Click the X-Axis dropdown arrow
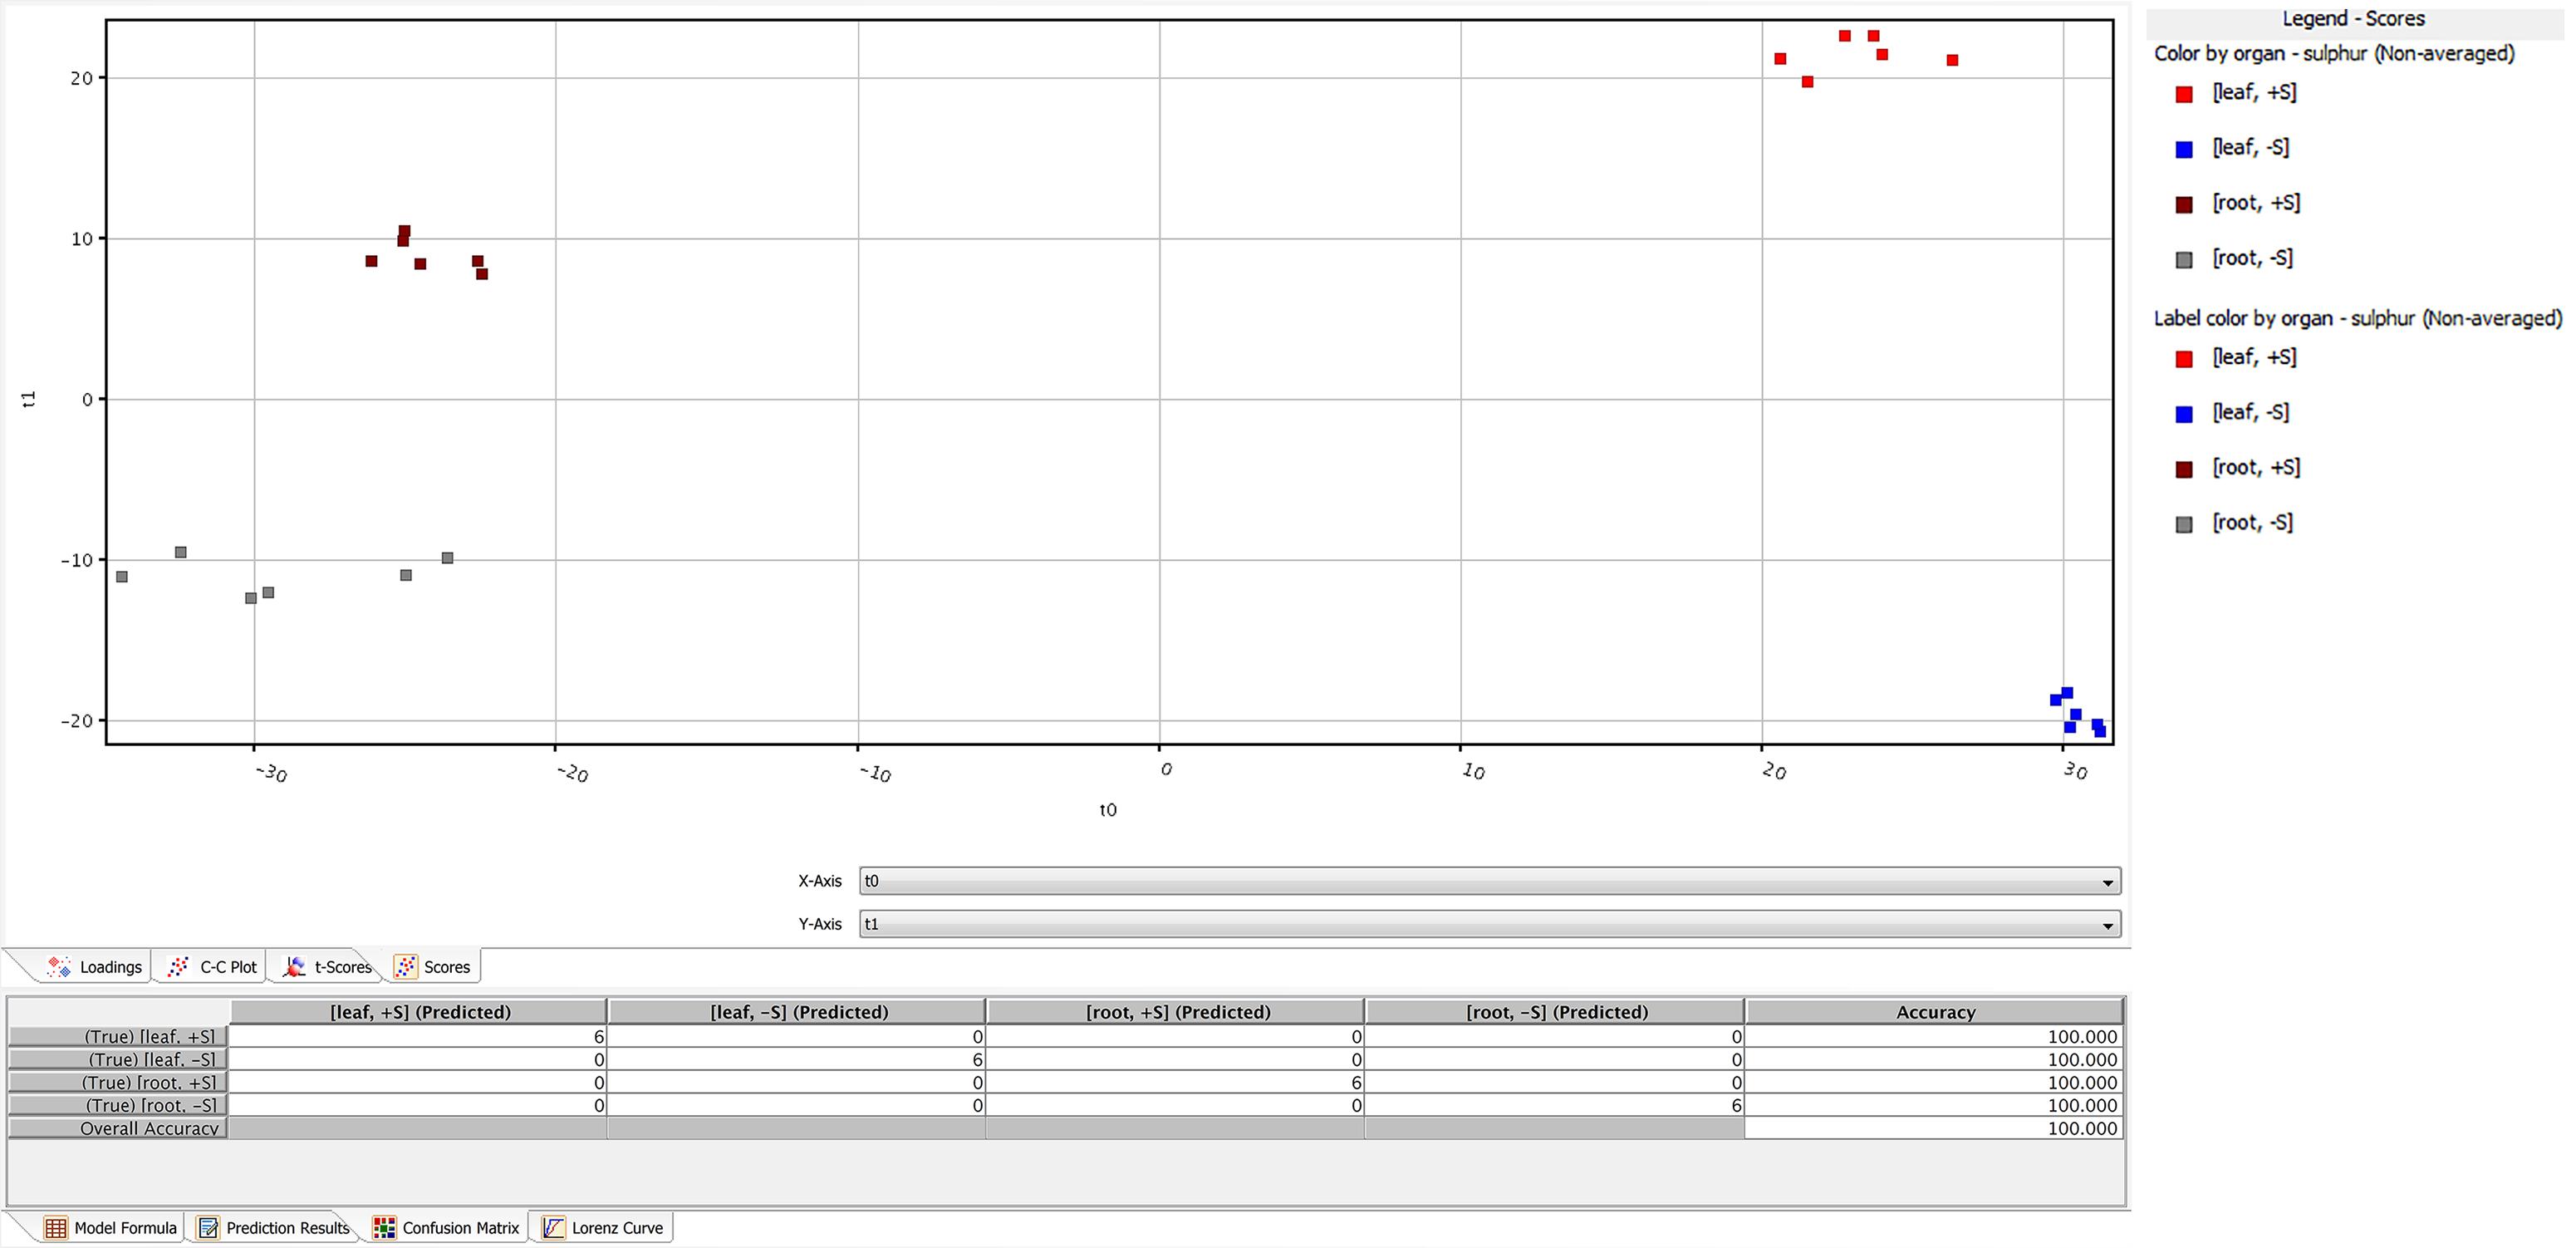Screen dimensions: 2576x1248 [2107, 882]
